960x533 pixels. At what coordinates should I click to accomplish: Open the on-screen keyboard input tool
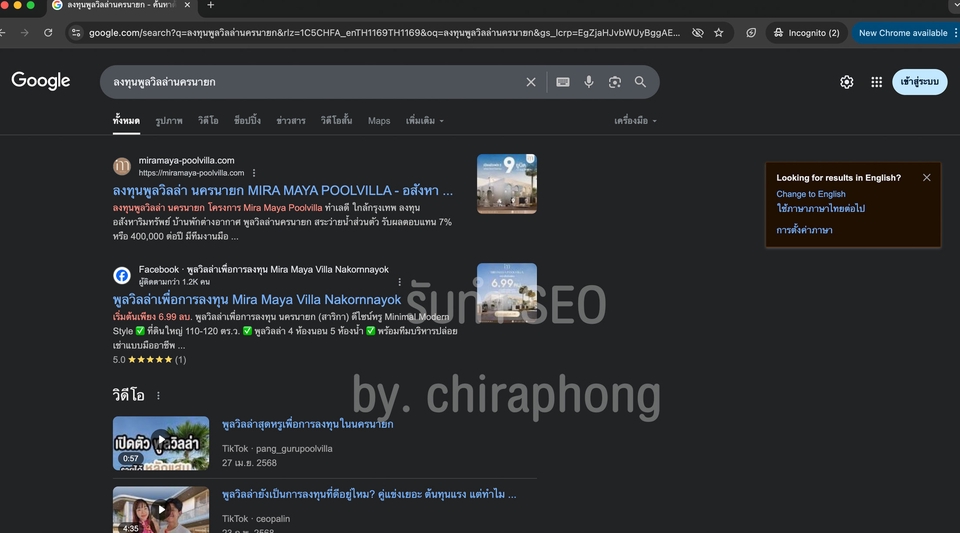563,82
